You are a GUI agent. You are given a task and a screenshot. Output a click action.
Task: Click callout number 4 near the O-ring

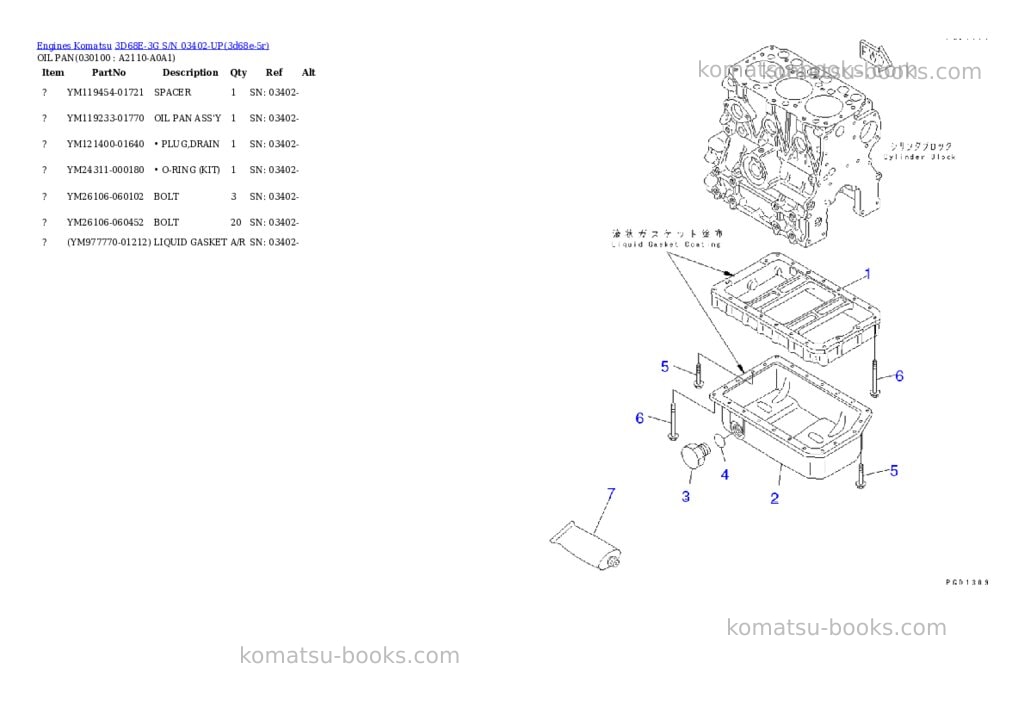click(724, 475)
